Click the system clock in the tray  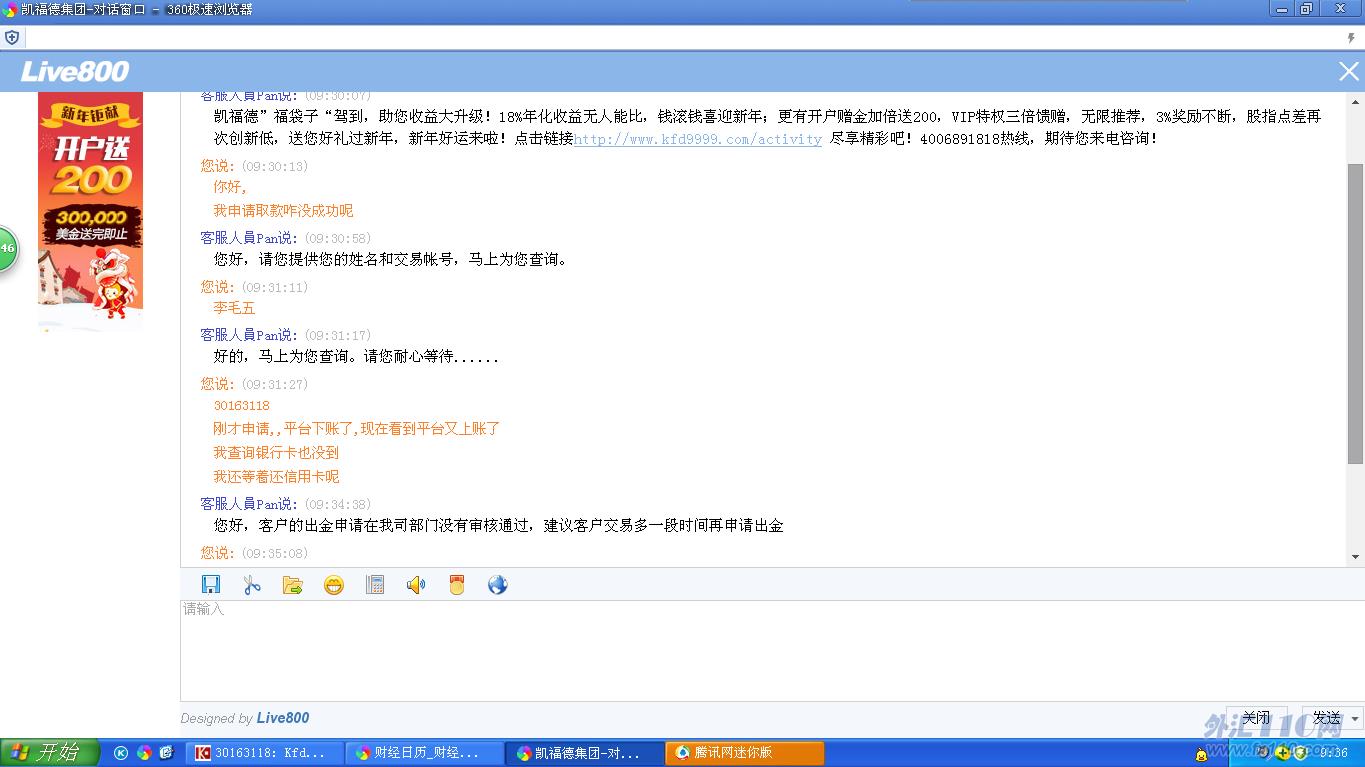(x=1336, y=753)
